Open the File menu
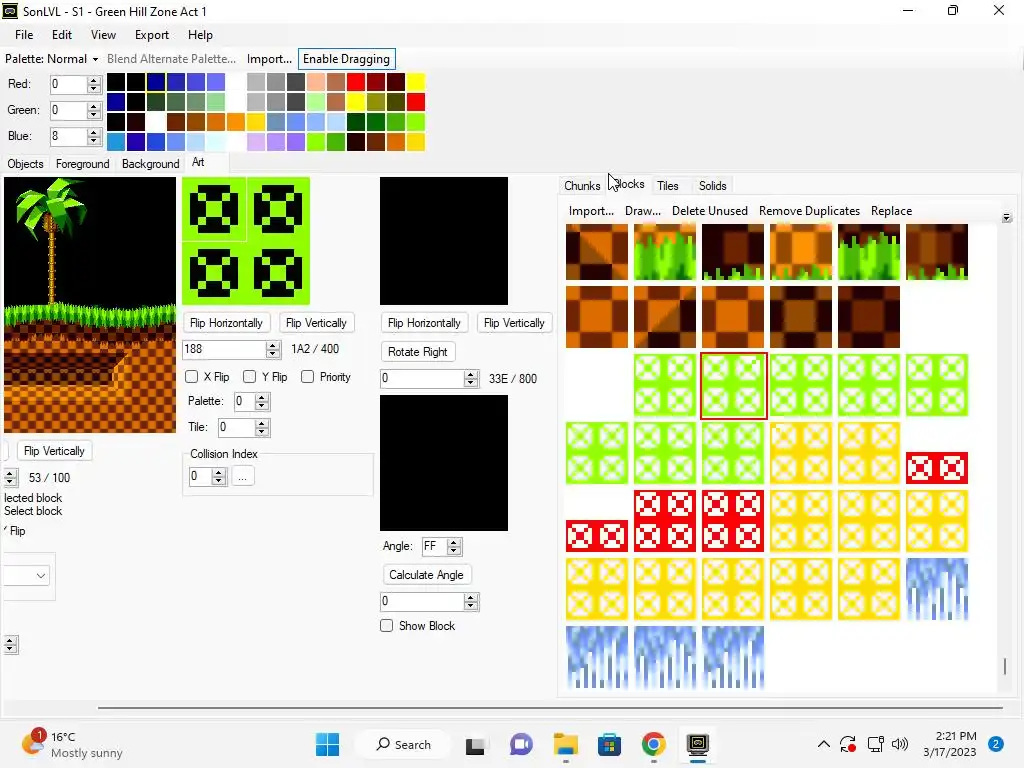Screen dimensions: 1024x768 24,35
